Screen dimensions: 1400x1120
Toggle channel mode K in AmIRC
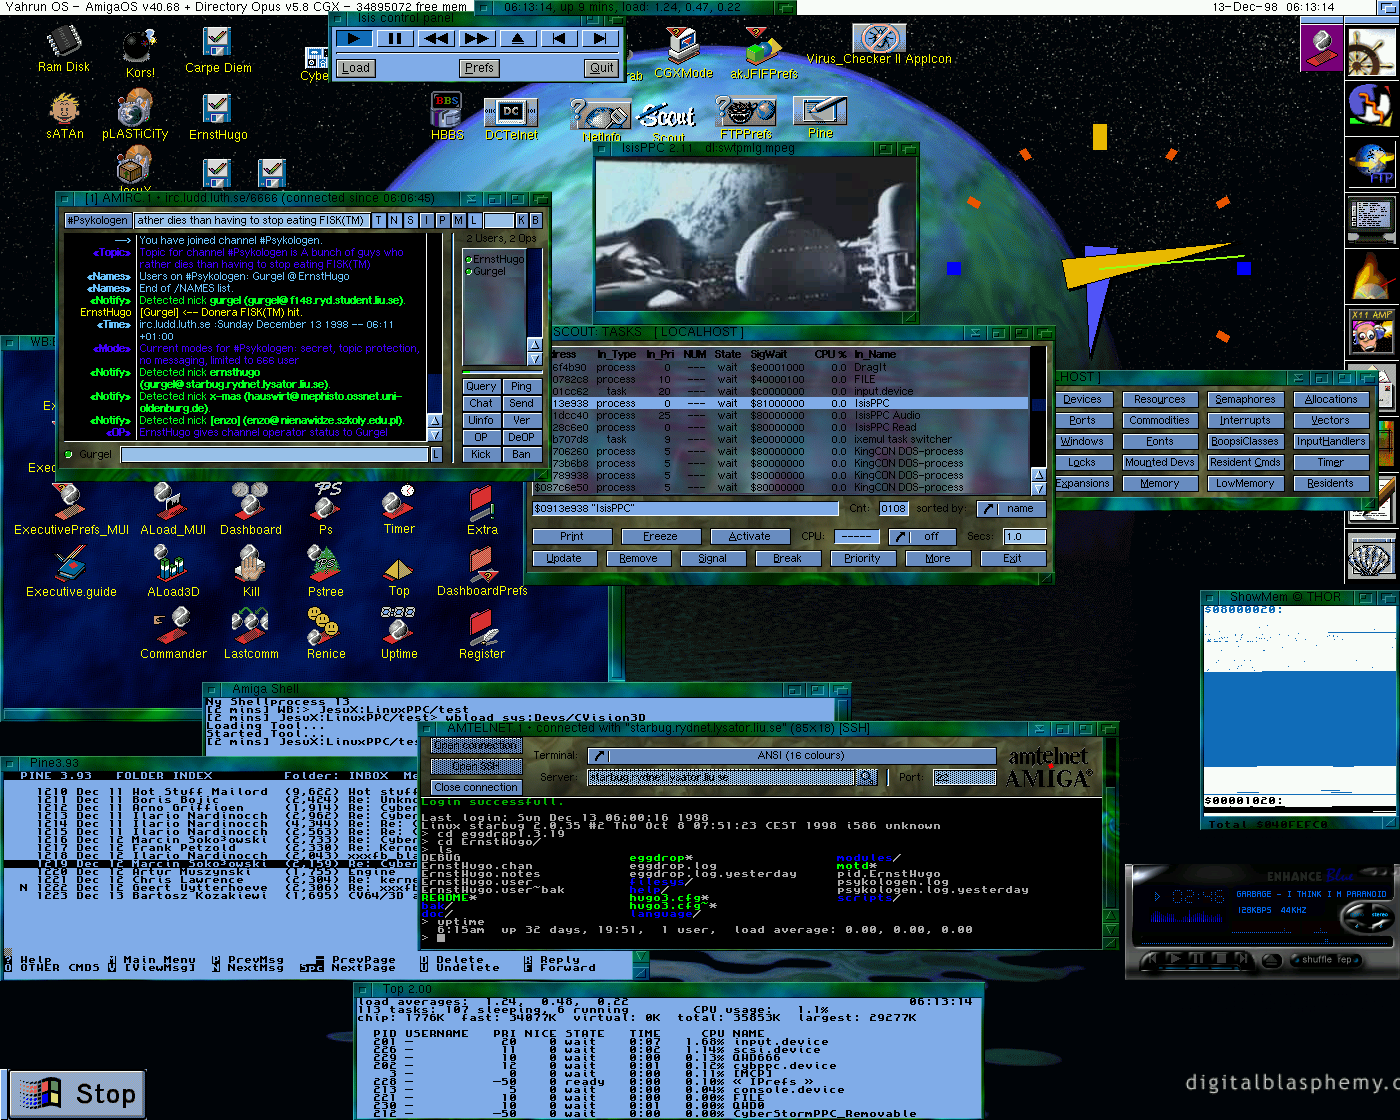tap(521, 220)
